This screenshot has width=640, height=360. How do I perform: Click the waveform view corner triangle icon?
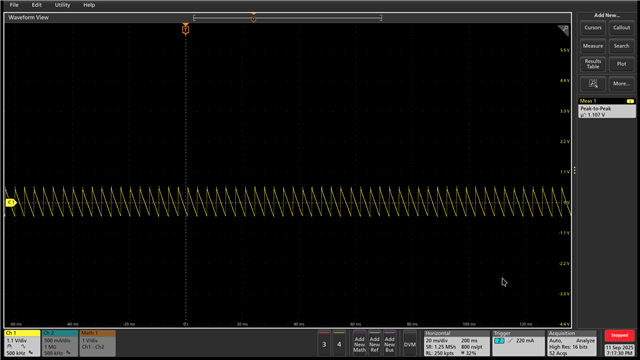564,30
